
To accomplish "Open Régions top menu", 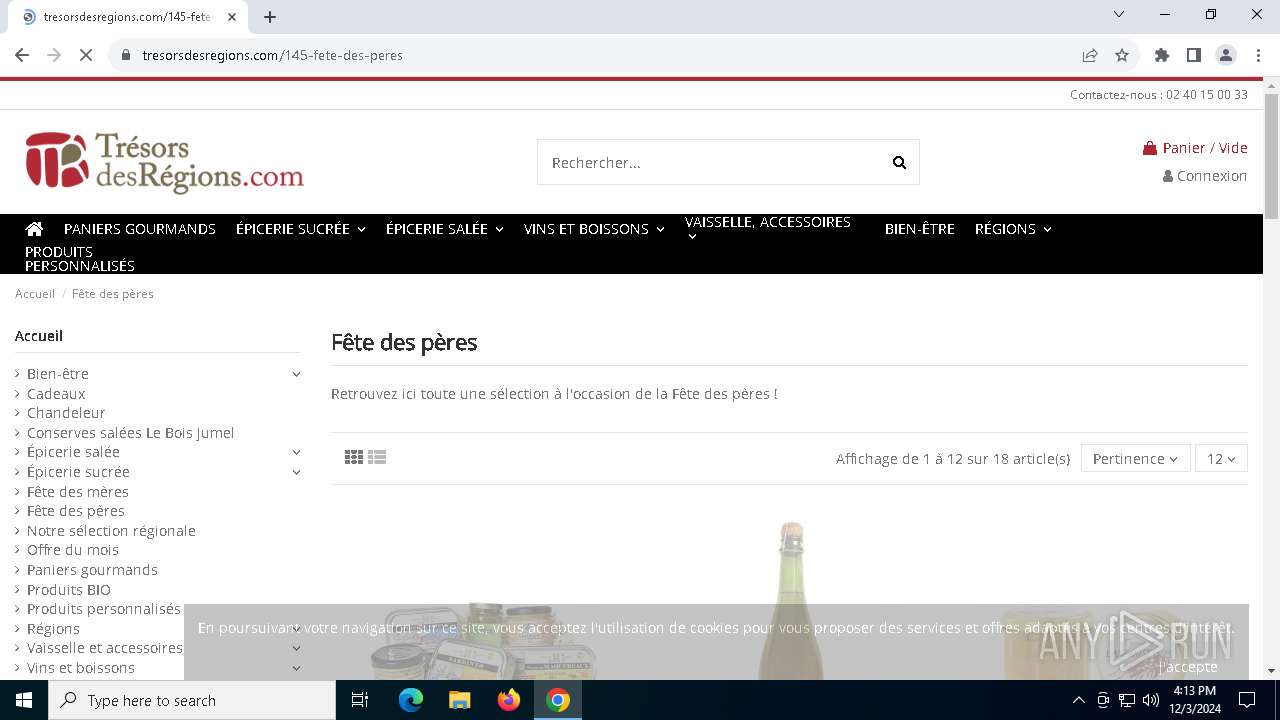I will 1013,229.
